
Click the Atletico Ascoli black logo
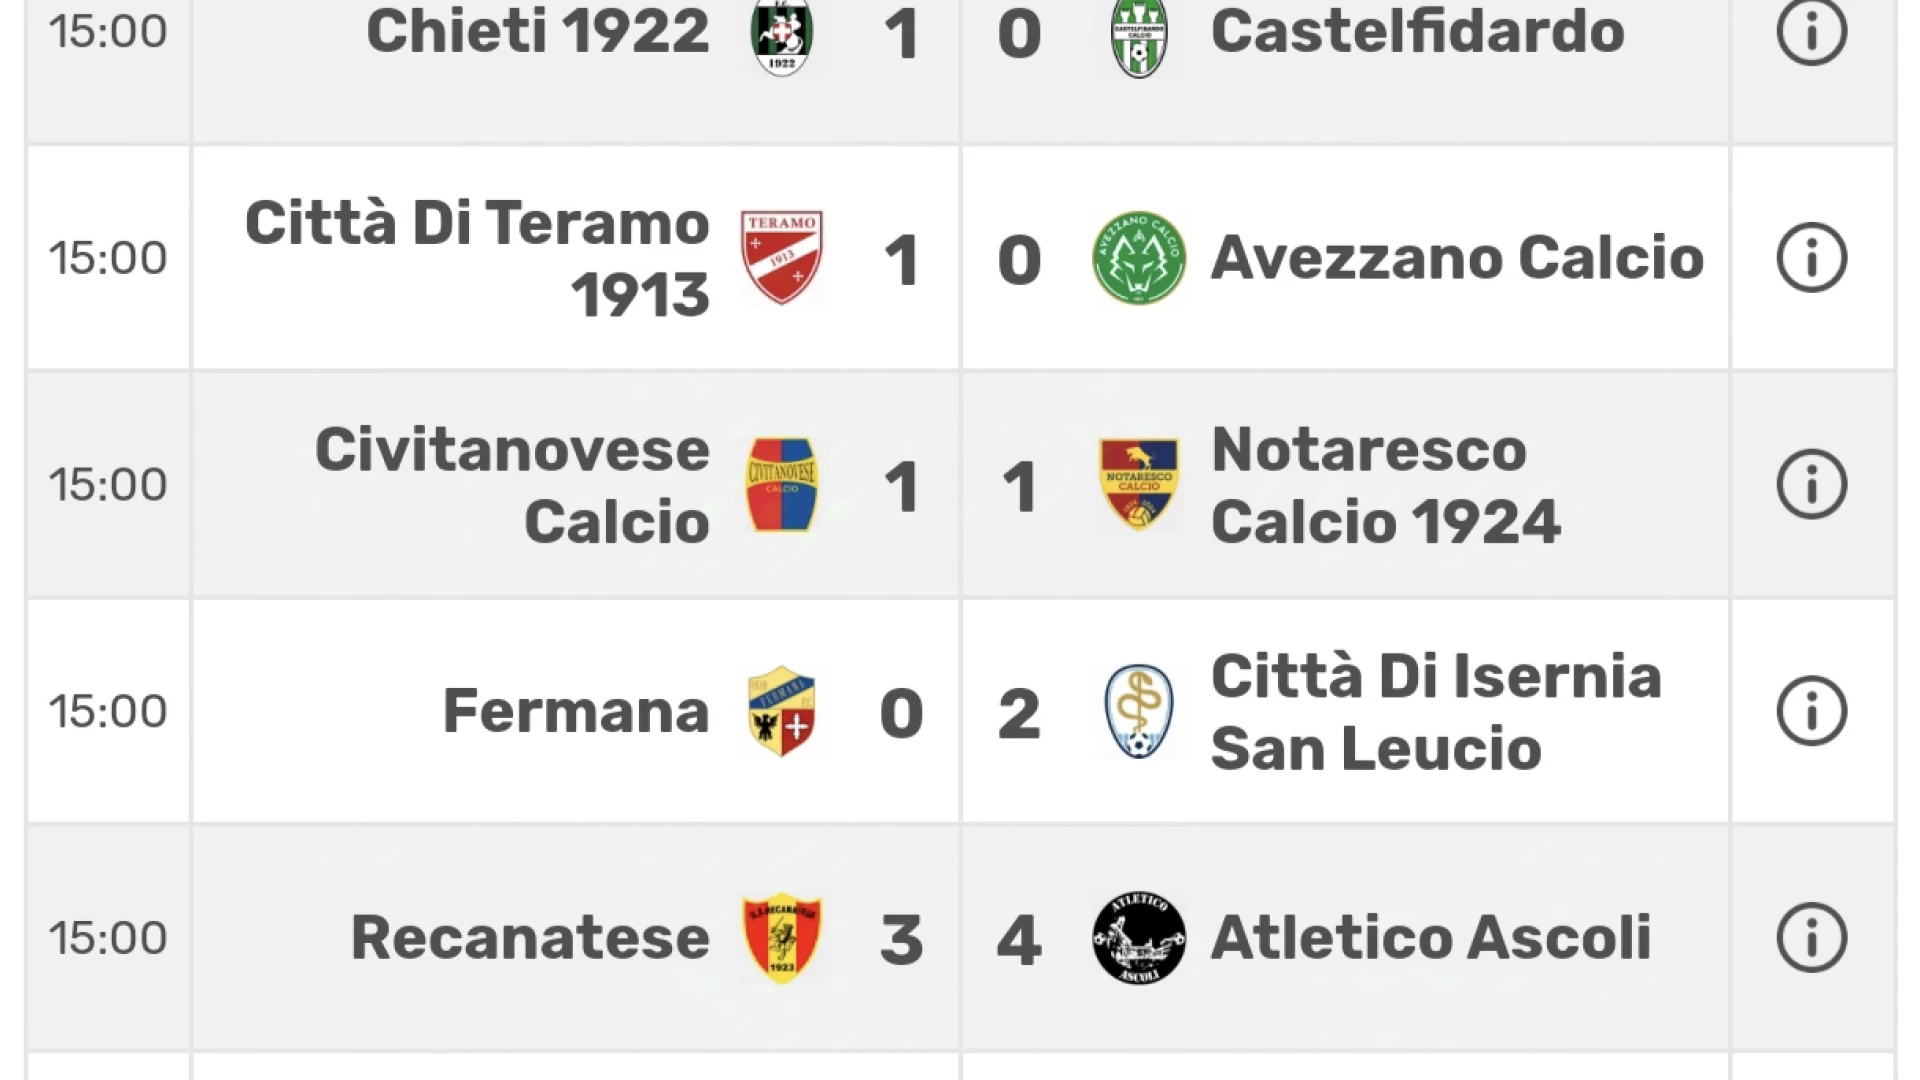[x=1139, y=938]
